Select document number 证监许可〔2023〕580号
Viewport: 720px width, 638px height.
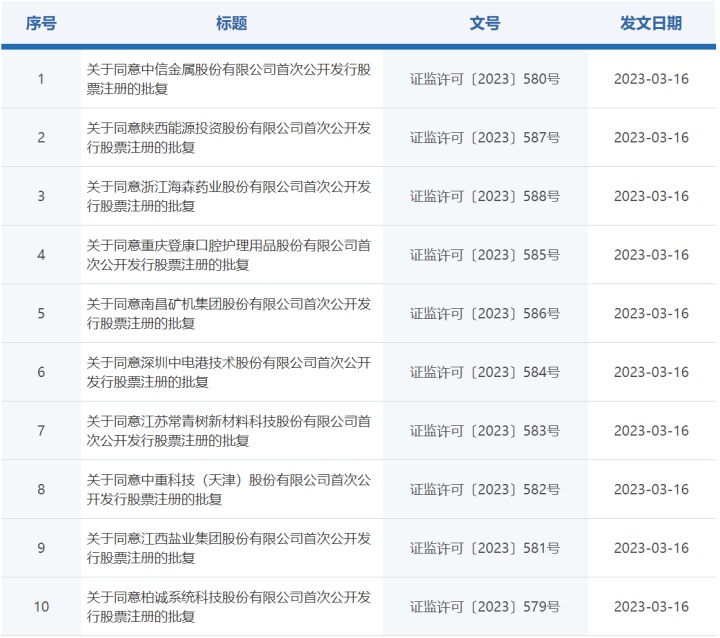[x=484, y=79]
